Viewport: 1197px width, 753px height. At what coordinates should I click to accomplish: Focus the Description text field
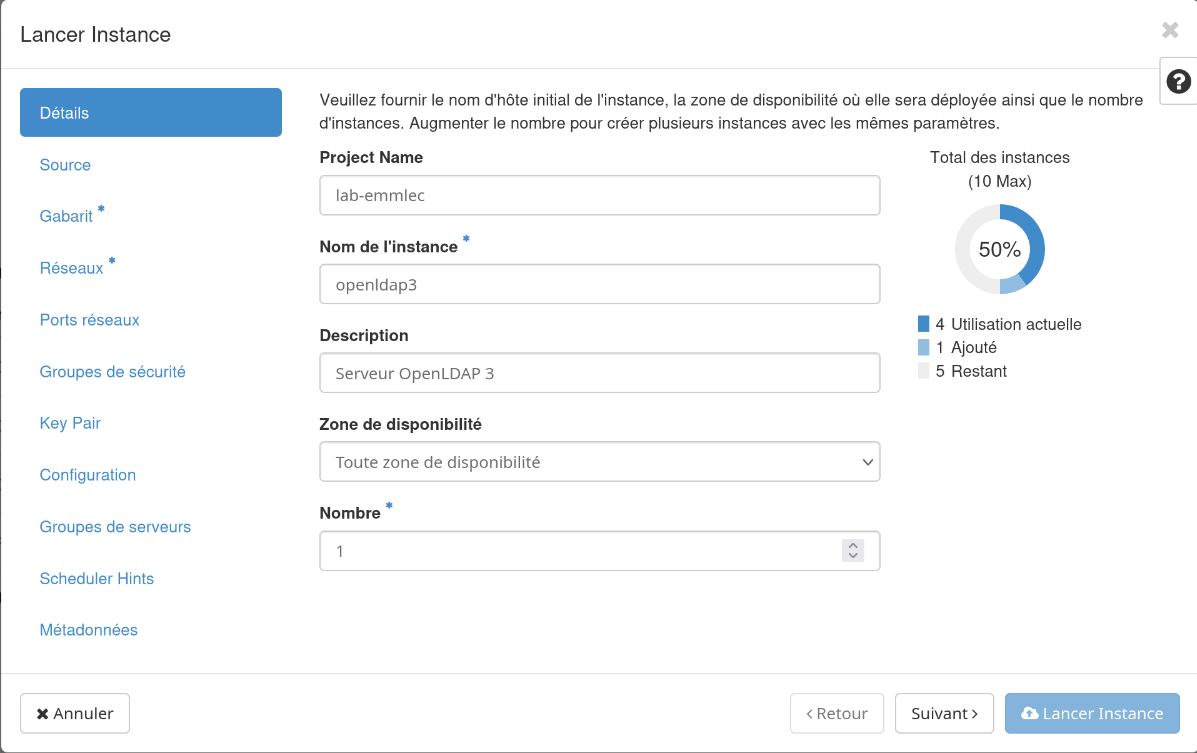click(x=599, y=373)
